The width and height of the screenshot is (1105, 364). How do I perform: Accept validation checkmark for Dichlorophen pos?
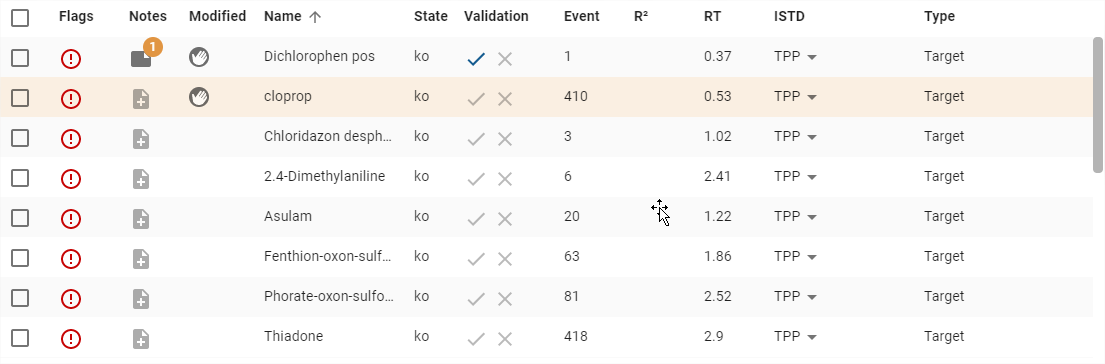point(476,59)
